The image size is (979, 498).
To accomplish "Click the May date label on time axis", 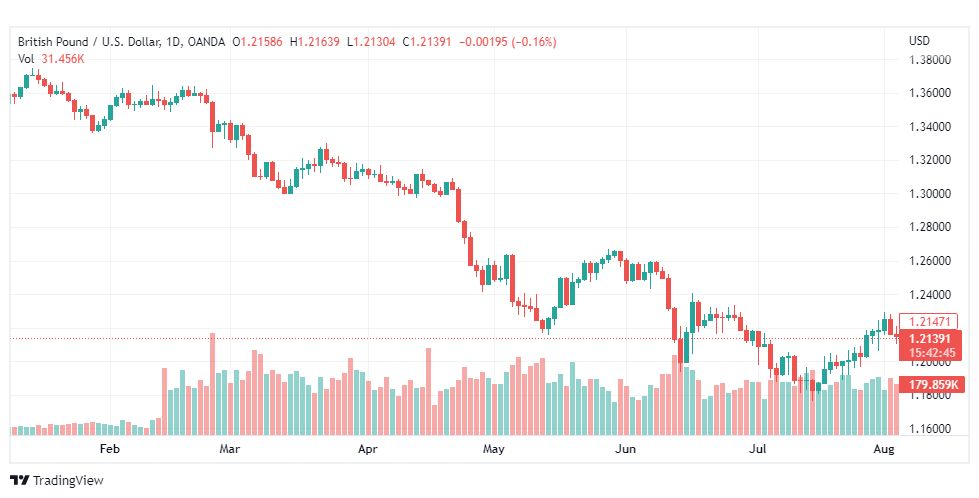I will point(494,449).
